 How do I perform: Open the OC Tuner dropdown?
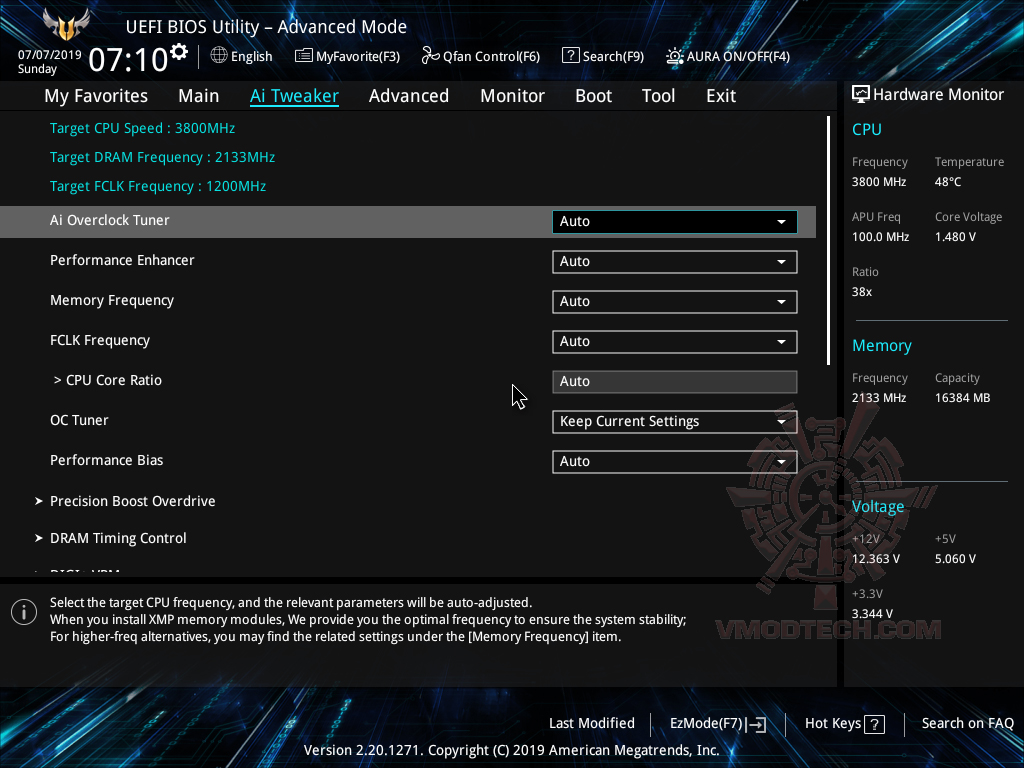(x=675, y=421)
